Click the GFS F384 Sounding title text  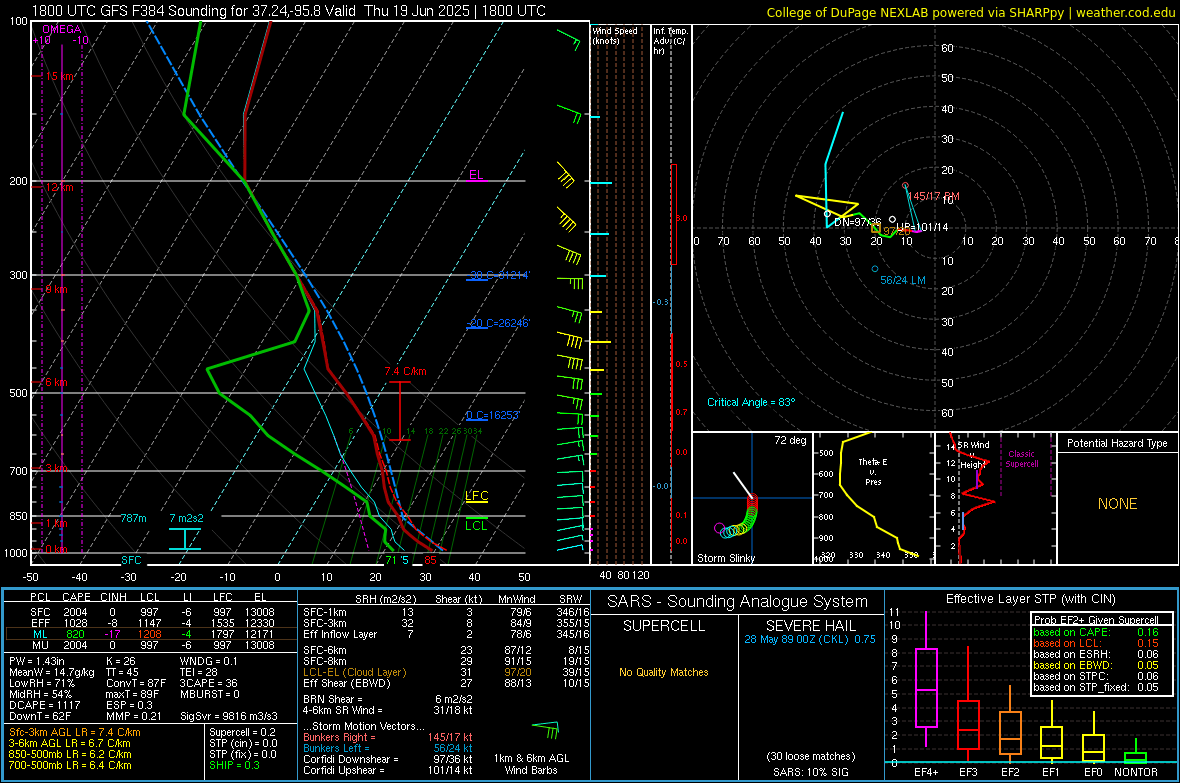tap(289, 11)
